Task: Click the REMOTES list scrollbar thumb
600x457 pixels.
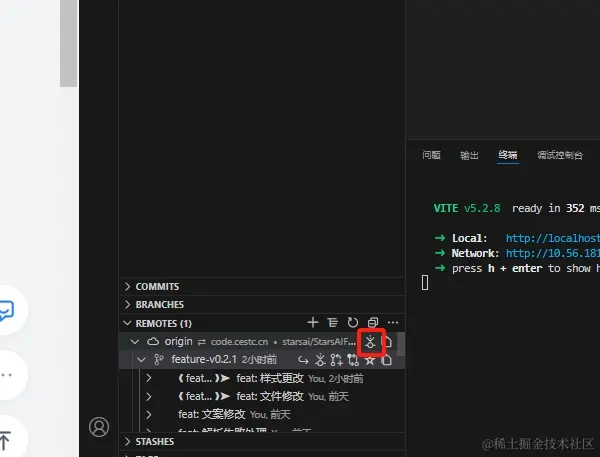Action: (401, 344)
